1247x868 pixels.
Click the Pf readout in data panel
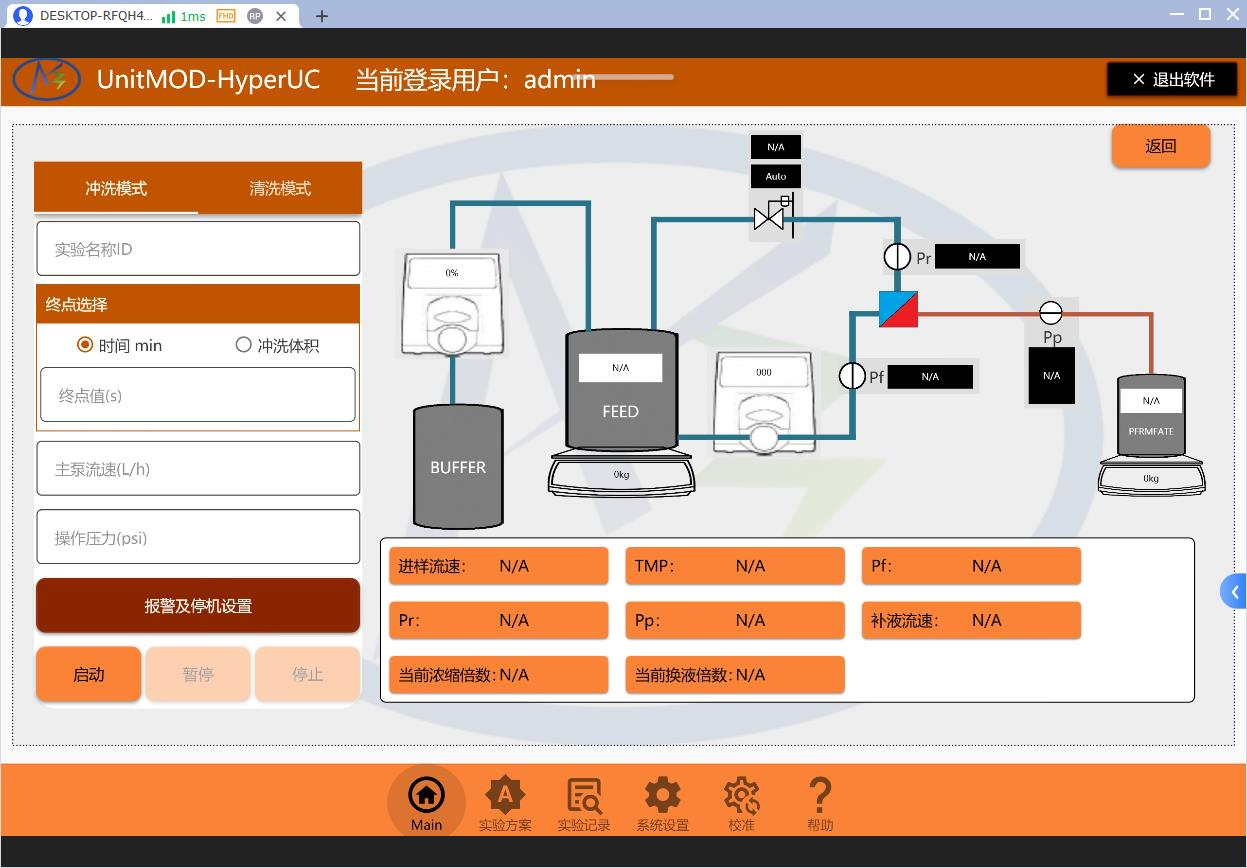point(971,566)
